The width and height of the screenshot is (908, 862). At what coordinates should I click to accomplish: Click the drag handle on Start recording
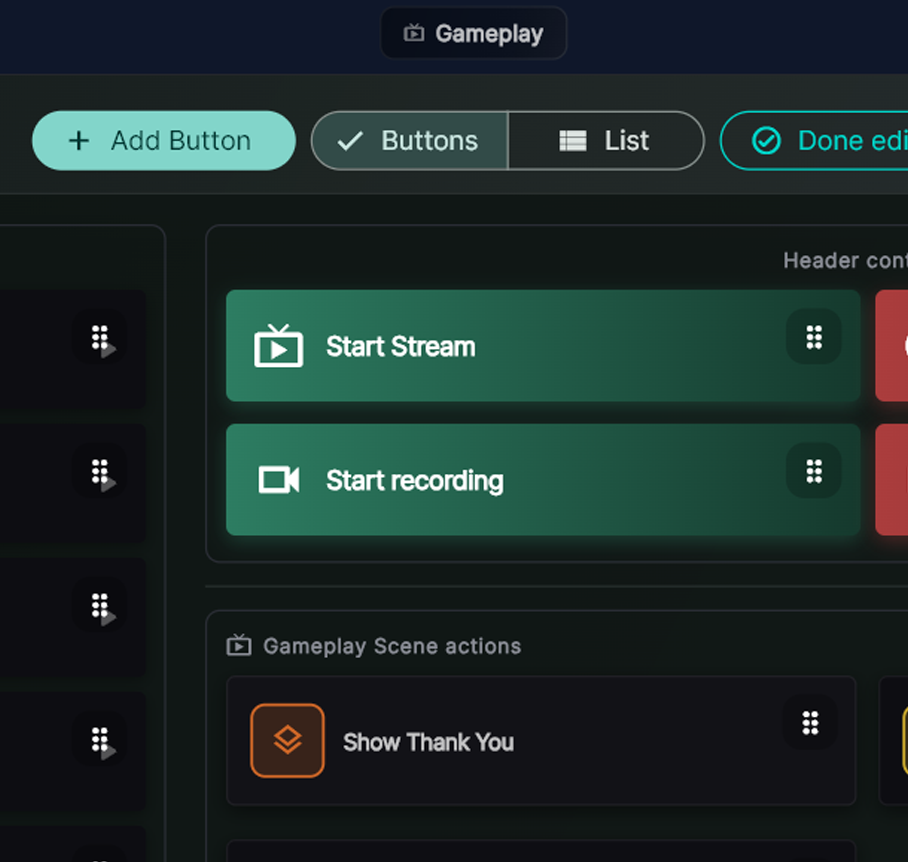tap(813, 471)
